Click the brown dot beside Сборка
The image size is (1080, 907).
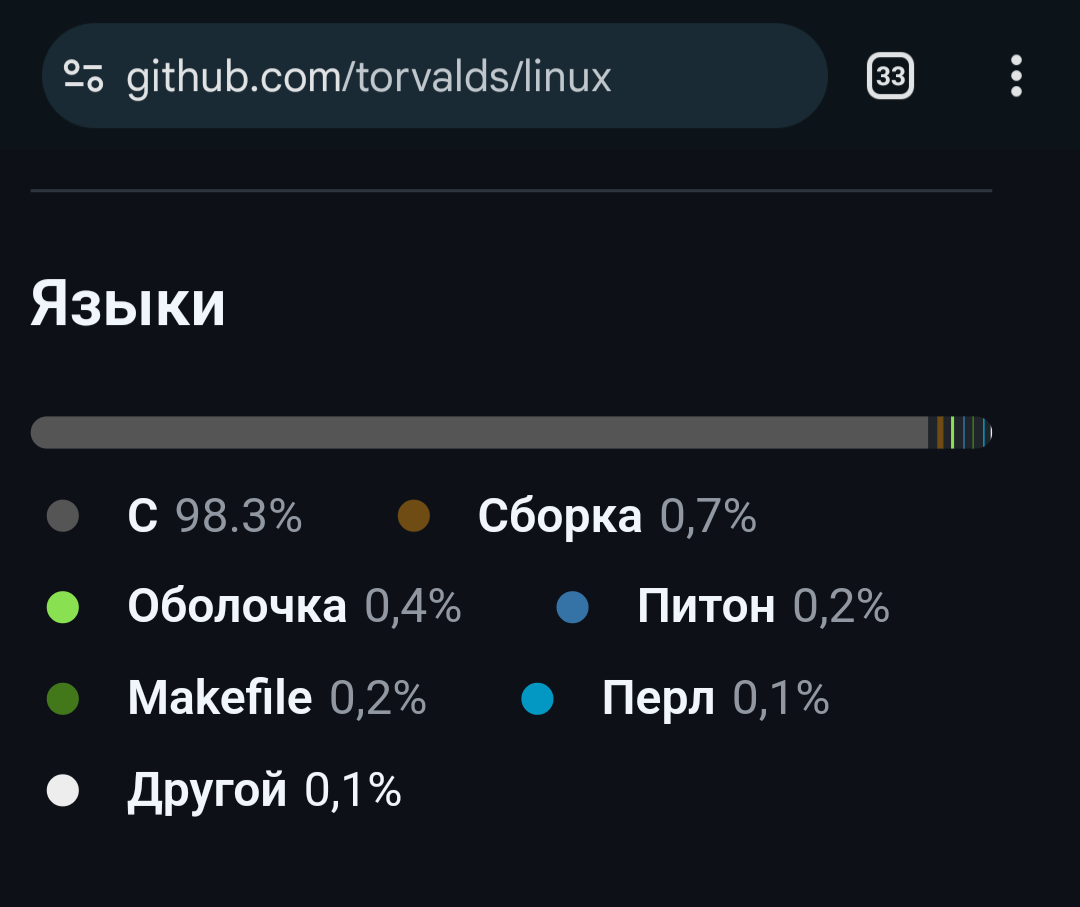pyautogui.click(x=413, y=517)
